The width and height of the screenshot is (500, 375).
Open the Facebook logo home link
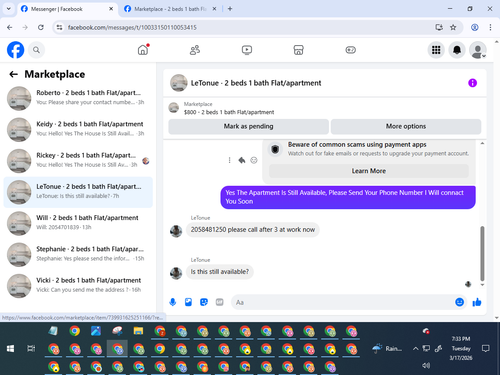click(15, 50)
